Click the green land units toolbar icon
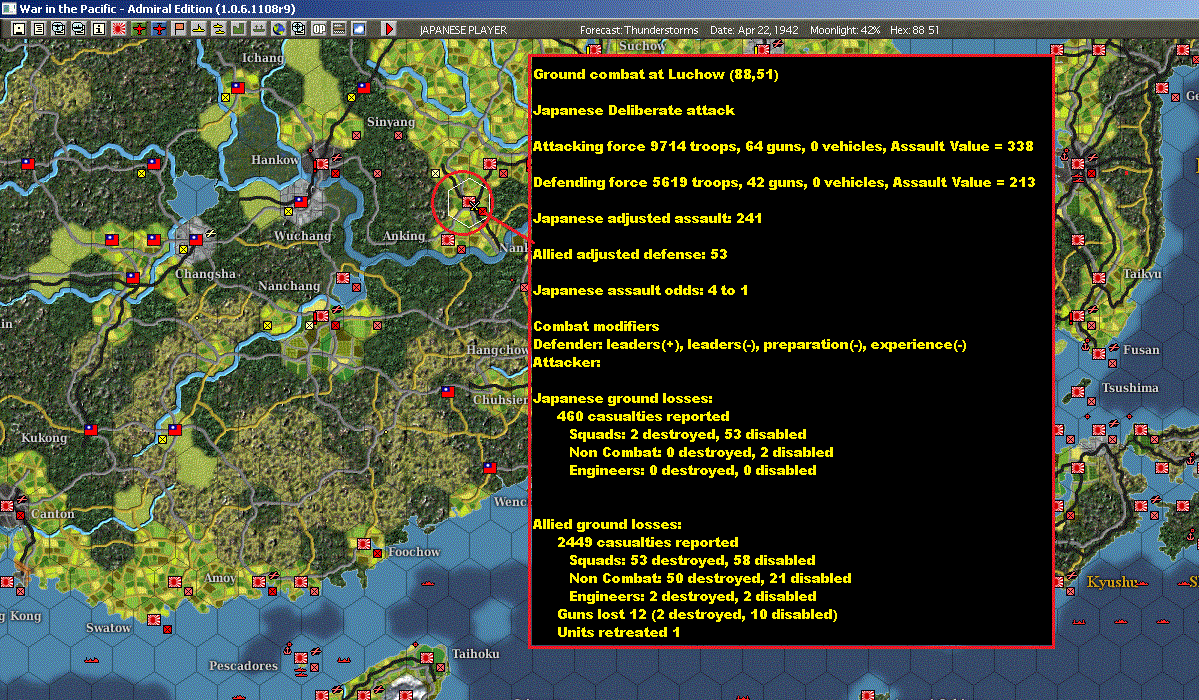The image size is (1199, 700). click(x=239, y=29)
